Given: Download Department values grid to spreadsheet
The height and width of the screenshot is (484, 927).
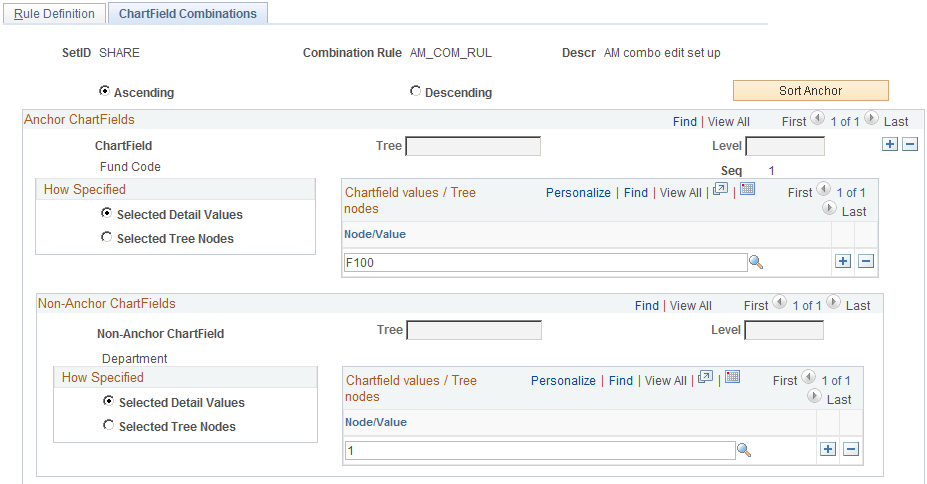Looking at the screenshot, I should pos(732,377).
